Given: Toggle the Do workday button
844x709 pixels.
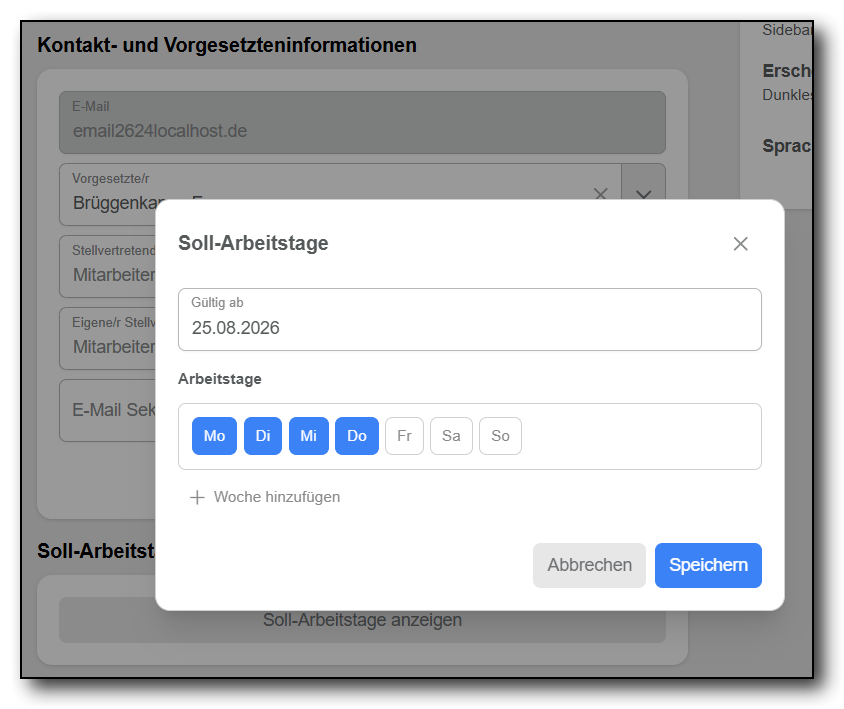Looking at the screenshot, I should 357,436.
